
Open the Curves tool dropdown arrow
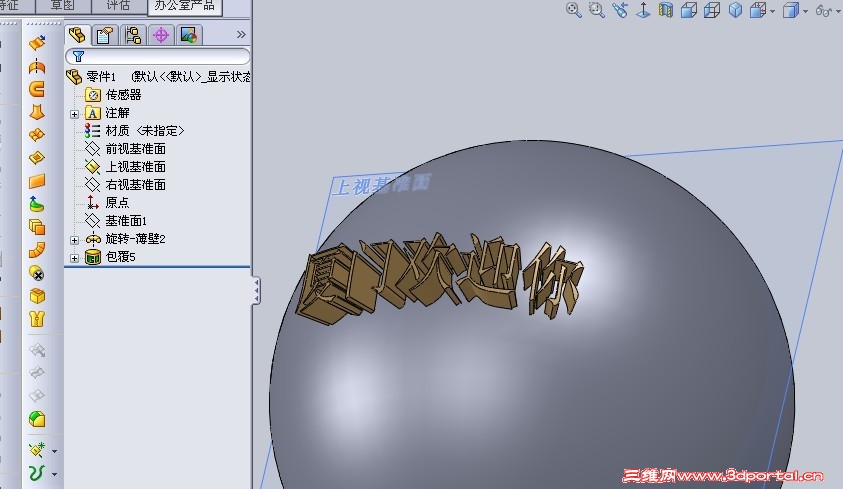[54, 474]
